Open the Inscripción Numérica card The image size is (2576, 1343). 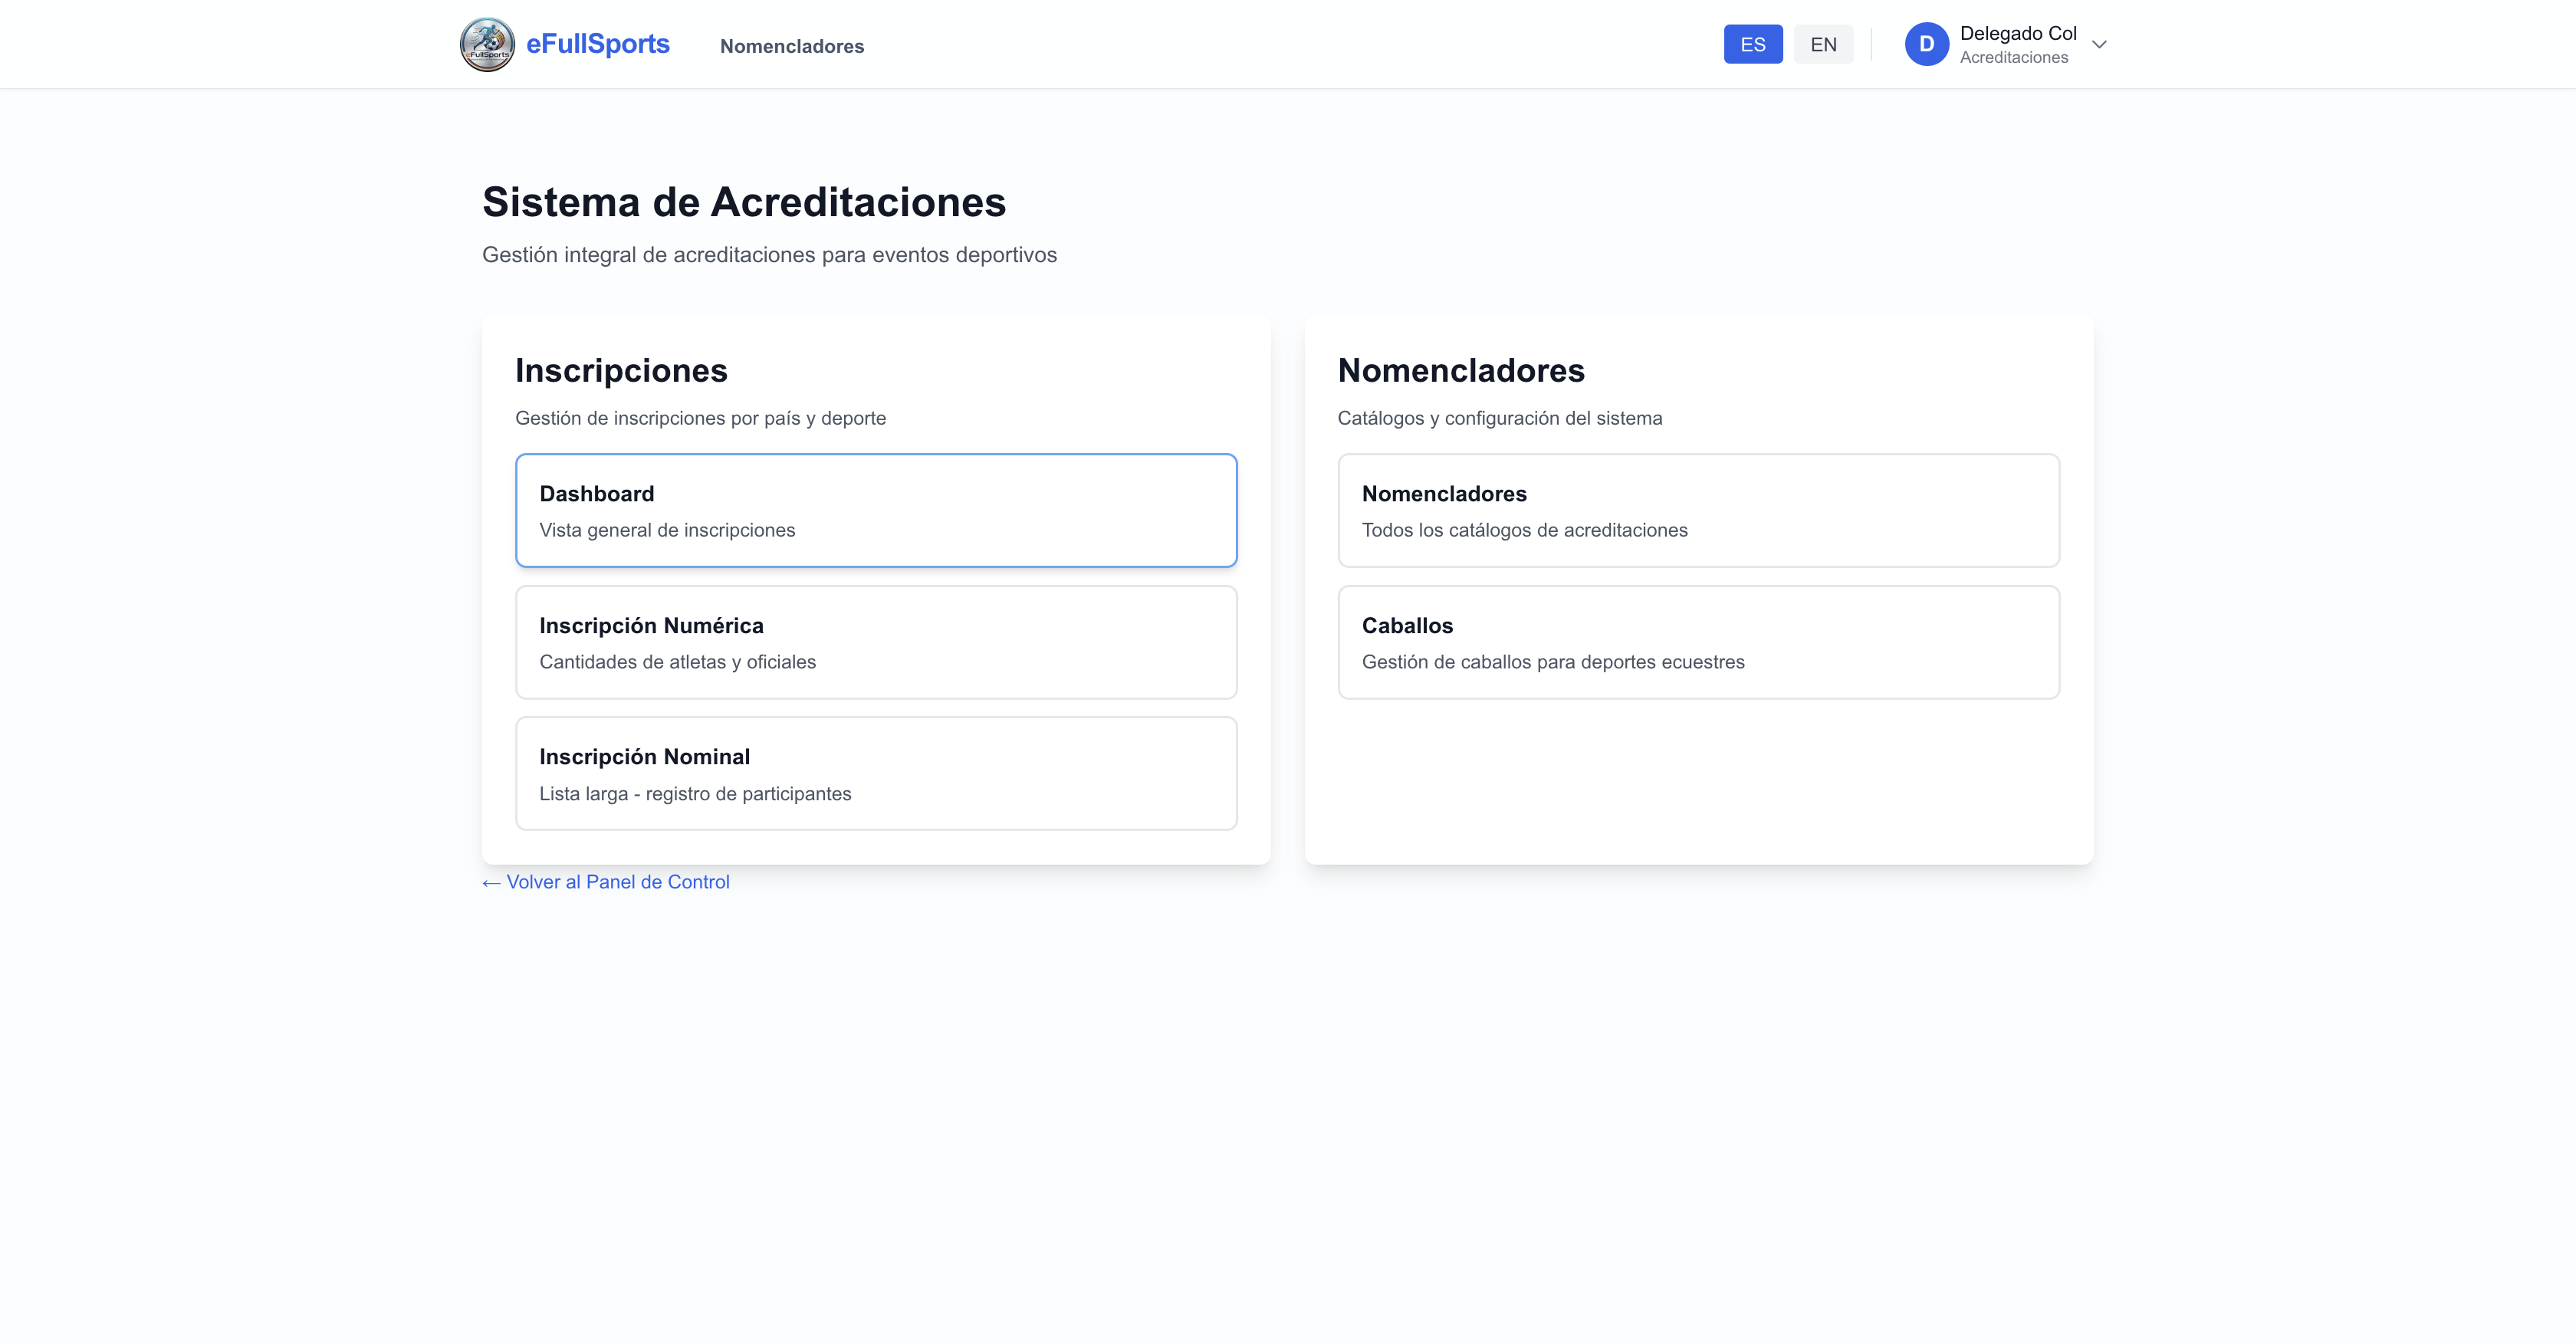tap(875, 642)
